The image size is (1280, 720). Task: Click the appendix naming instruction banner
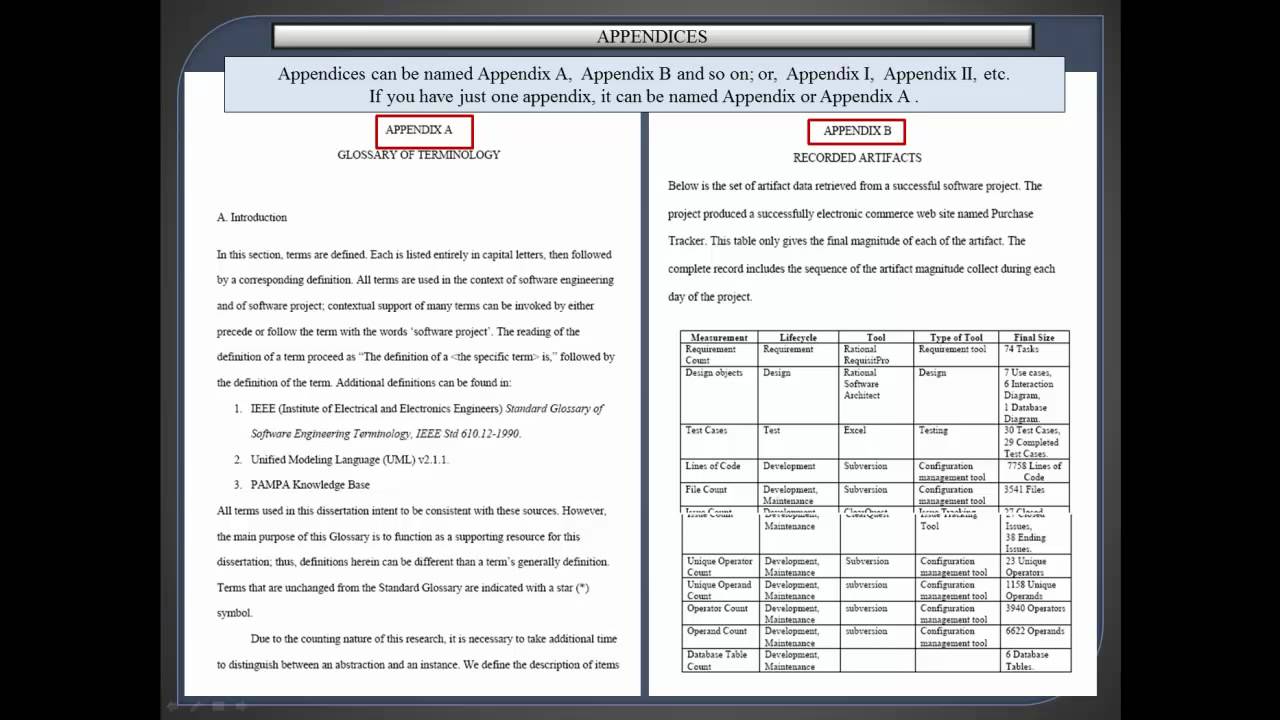650,85
